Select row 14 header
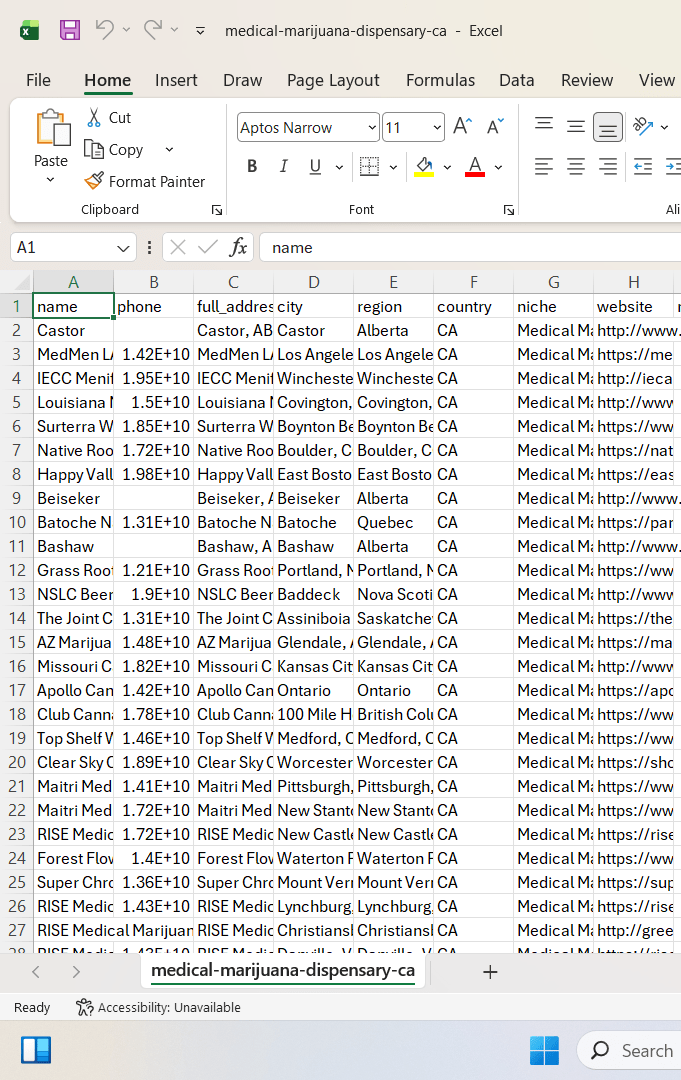This screenshot has height=1080, width=681. point(17,619)
